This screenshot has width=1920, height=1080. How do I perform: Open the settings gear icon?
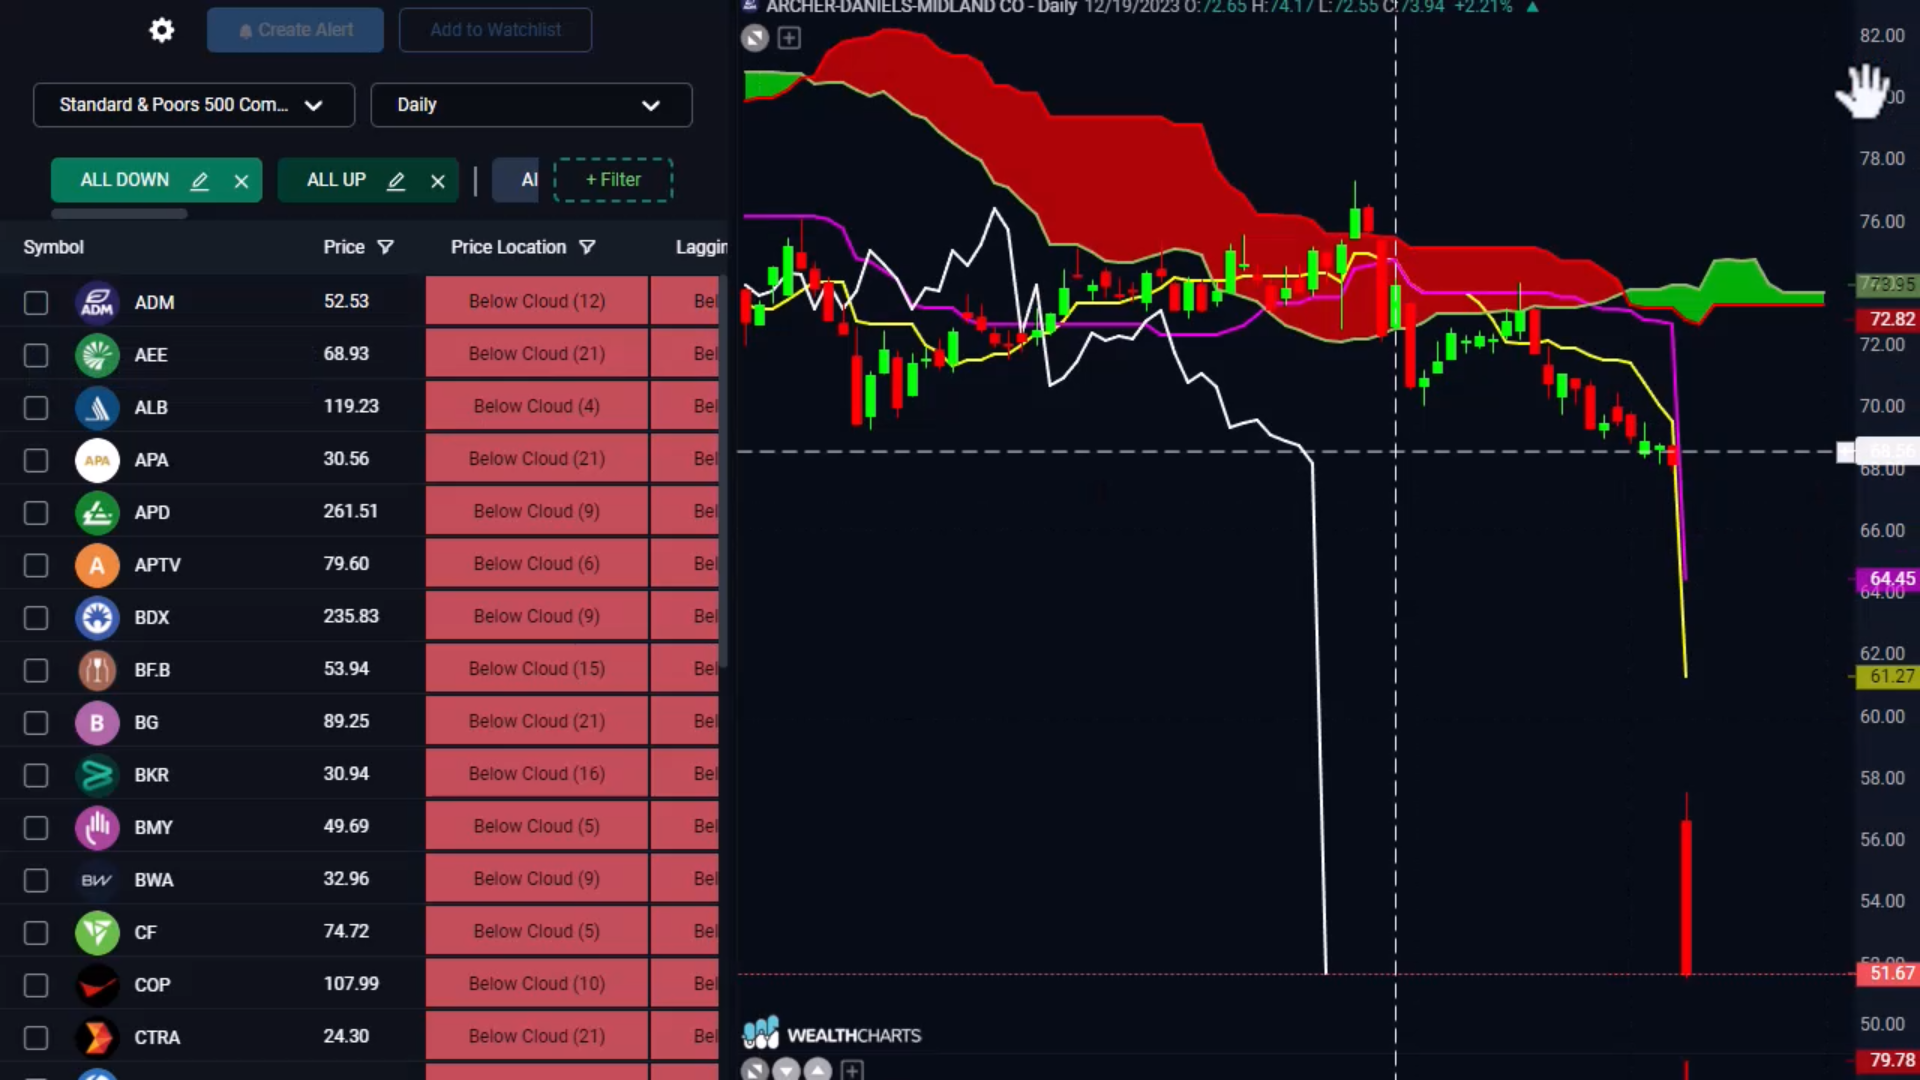point(161,30)
